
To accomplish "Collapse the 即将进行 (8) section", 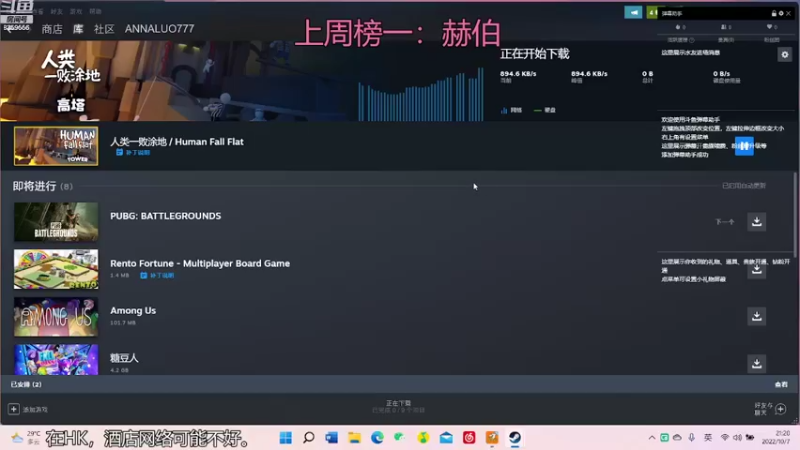I will click(x=43, y=186).
